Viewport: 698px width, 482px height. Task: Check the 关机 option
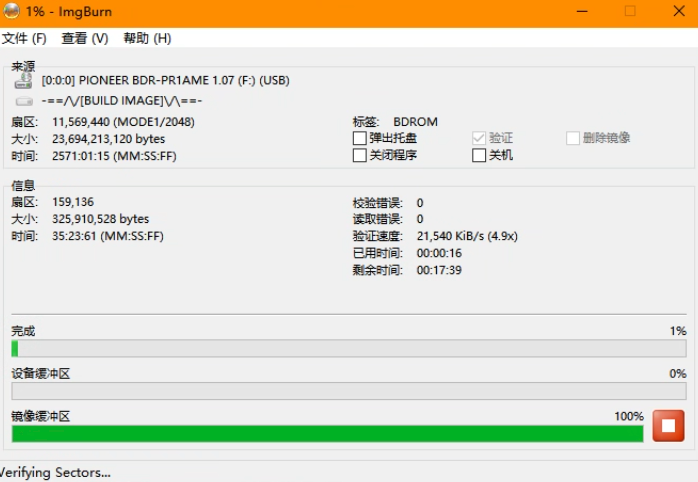click(479, 156)
